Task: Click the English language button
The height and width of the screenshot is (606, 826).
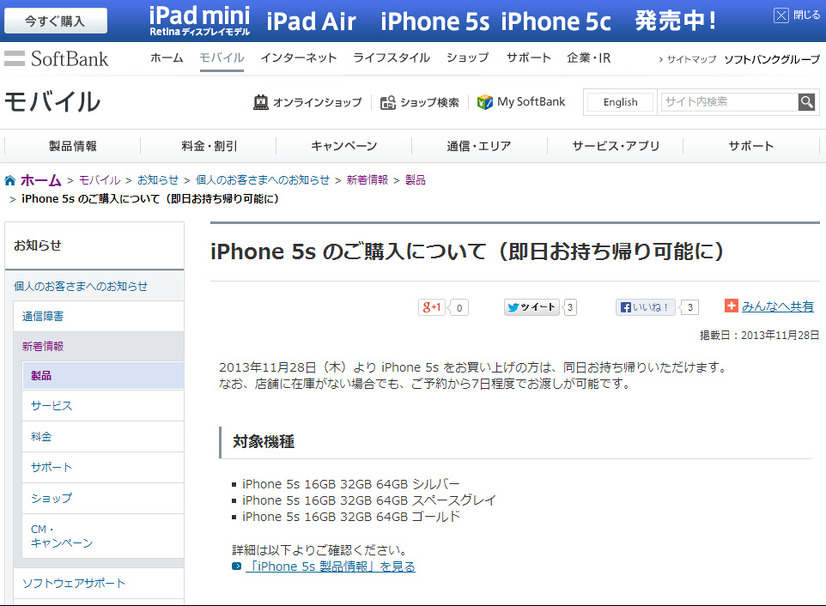Action: (620, 102)
